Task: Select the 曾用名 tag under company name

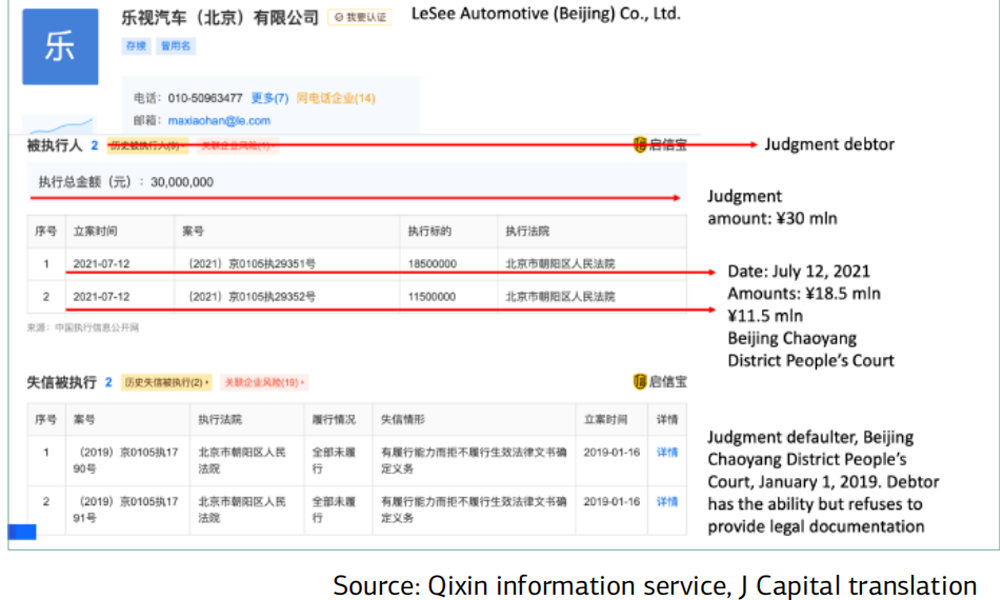Action: [x=175, y=46]
